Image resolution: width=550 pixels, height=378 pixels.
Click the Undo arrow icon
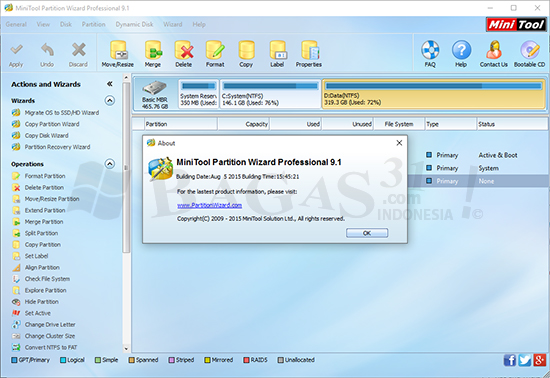click(x=47, y=50)
